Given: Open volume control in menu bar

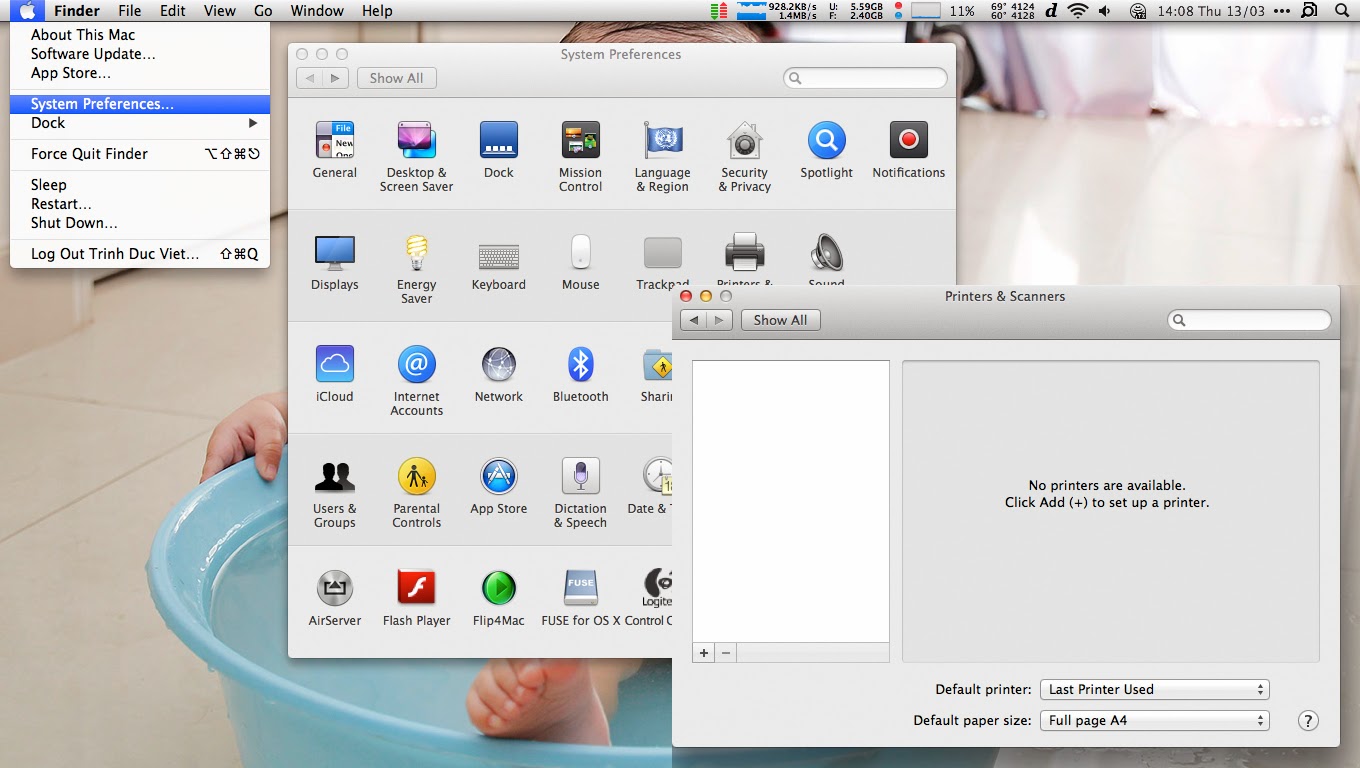Looking at the screenshot, I should (1104, 11).
